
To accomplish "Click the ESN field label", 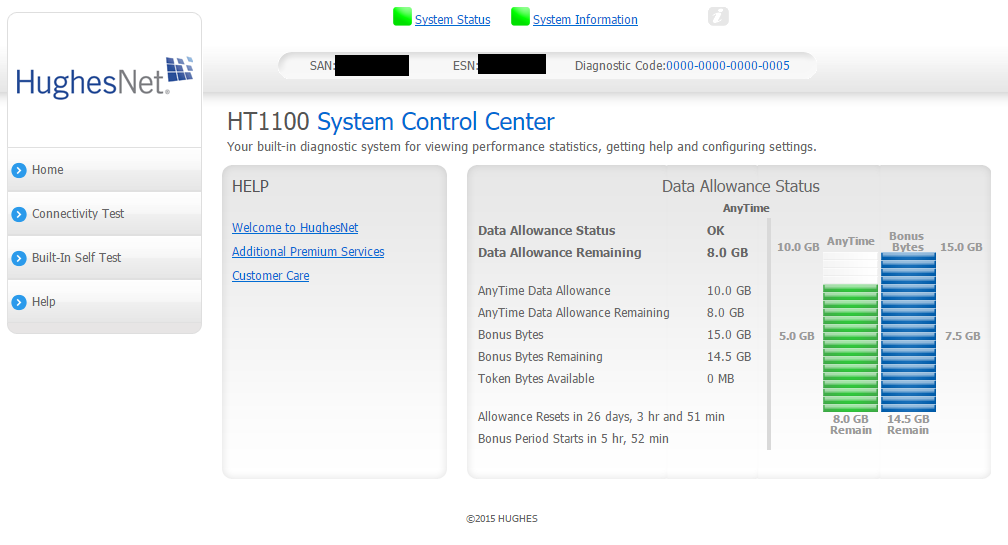I will click(x=465, y=66).
